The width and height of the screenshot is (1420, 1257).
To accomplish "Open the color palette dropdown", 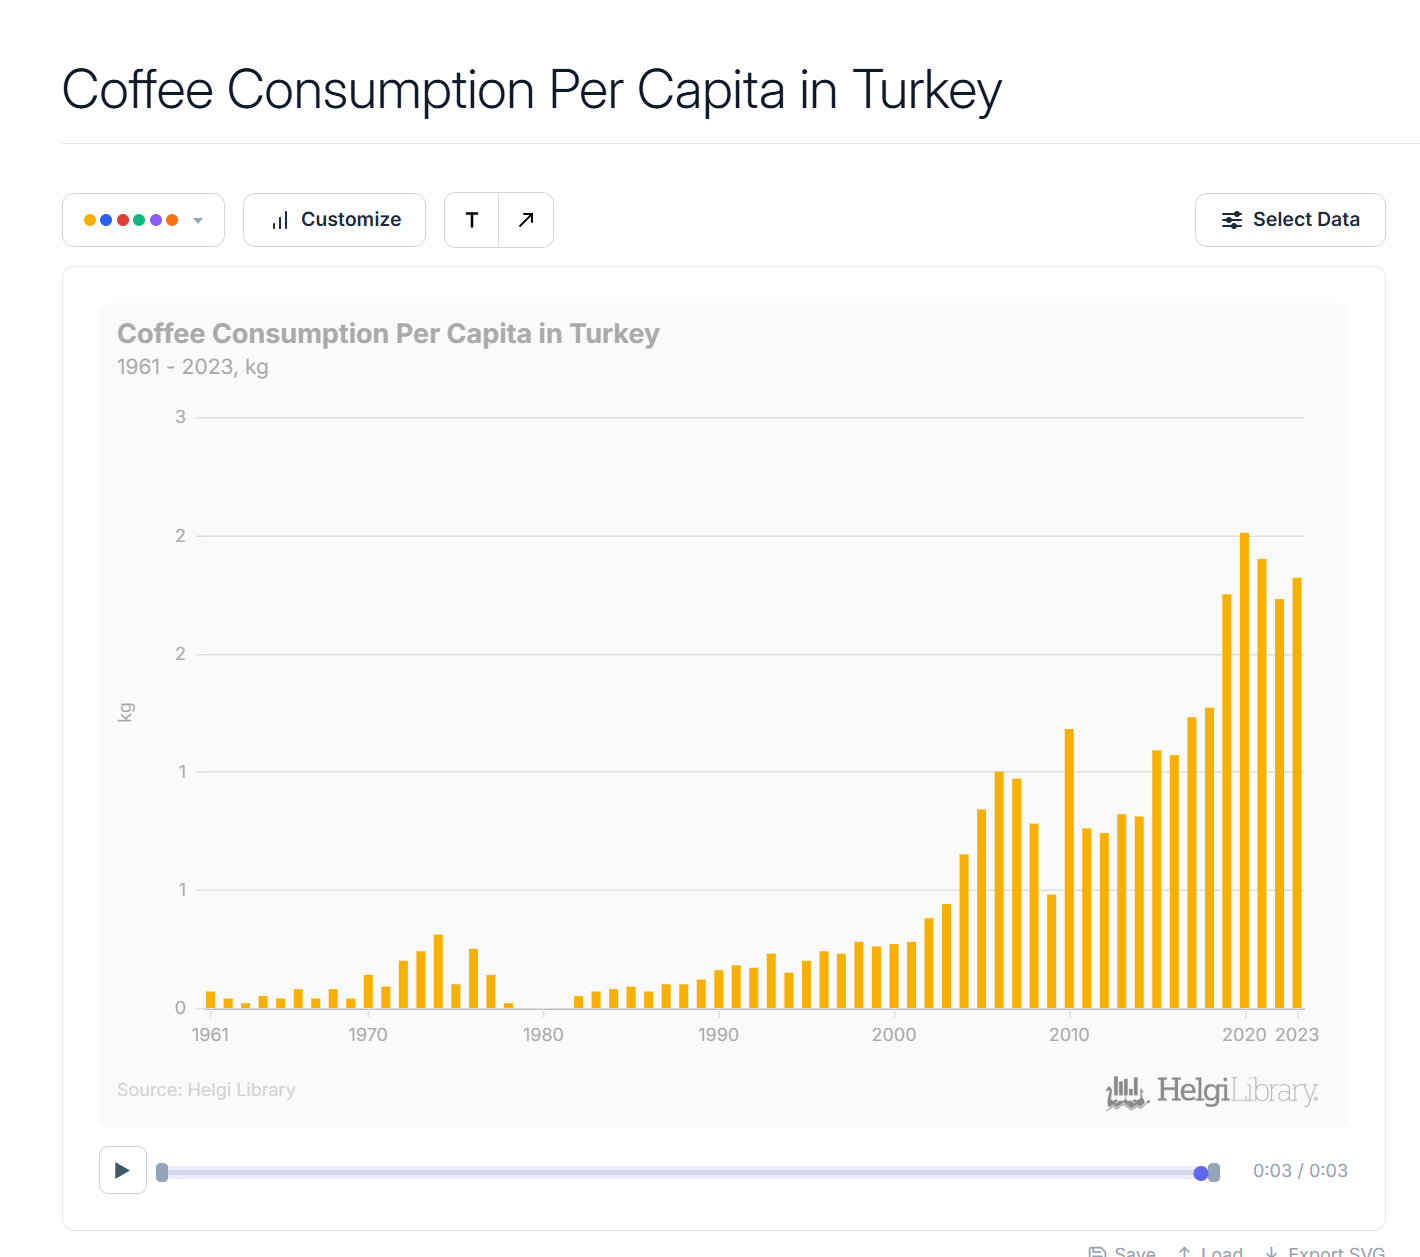I will click(x=143, y=220).
